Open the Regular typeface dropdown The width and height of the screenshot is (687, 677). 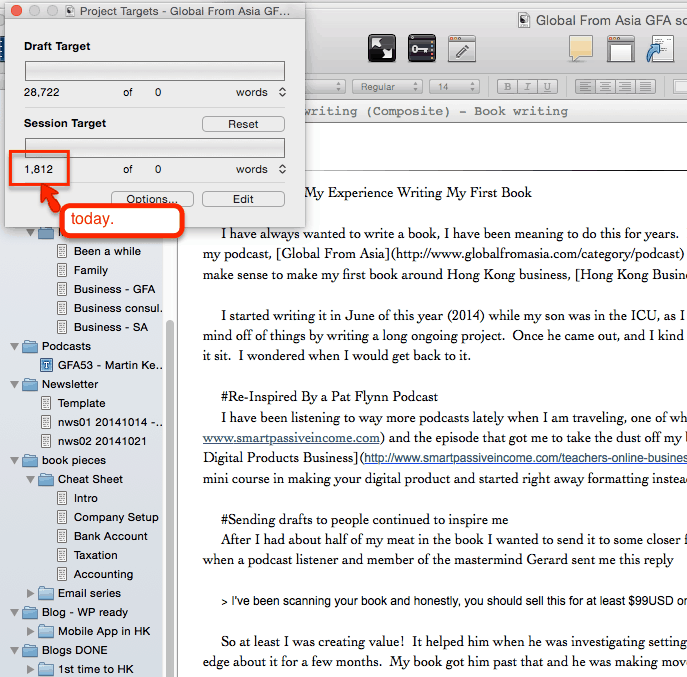tap(387, 87)
